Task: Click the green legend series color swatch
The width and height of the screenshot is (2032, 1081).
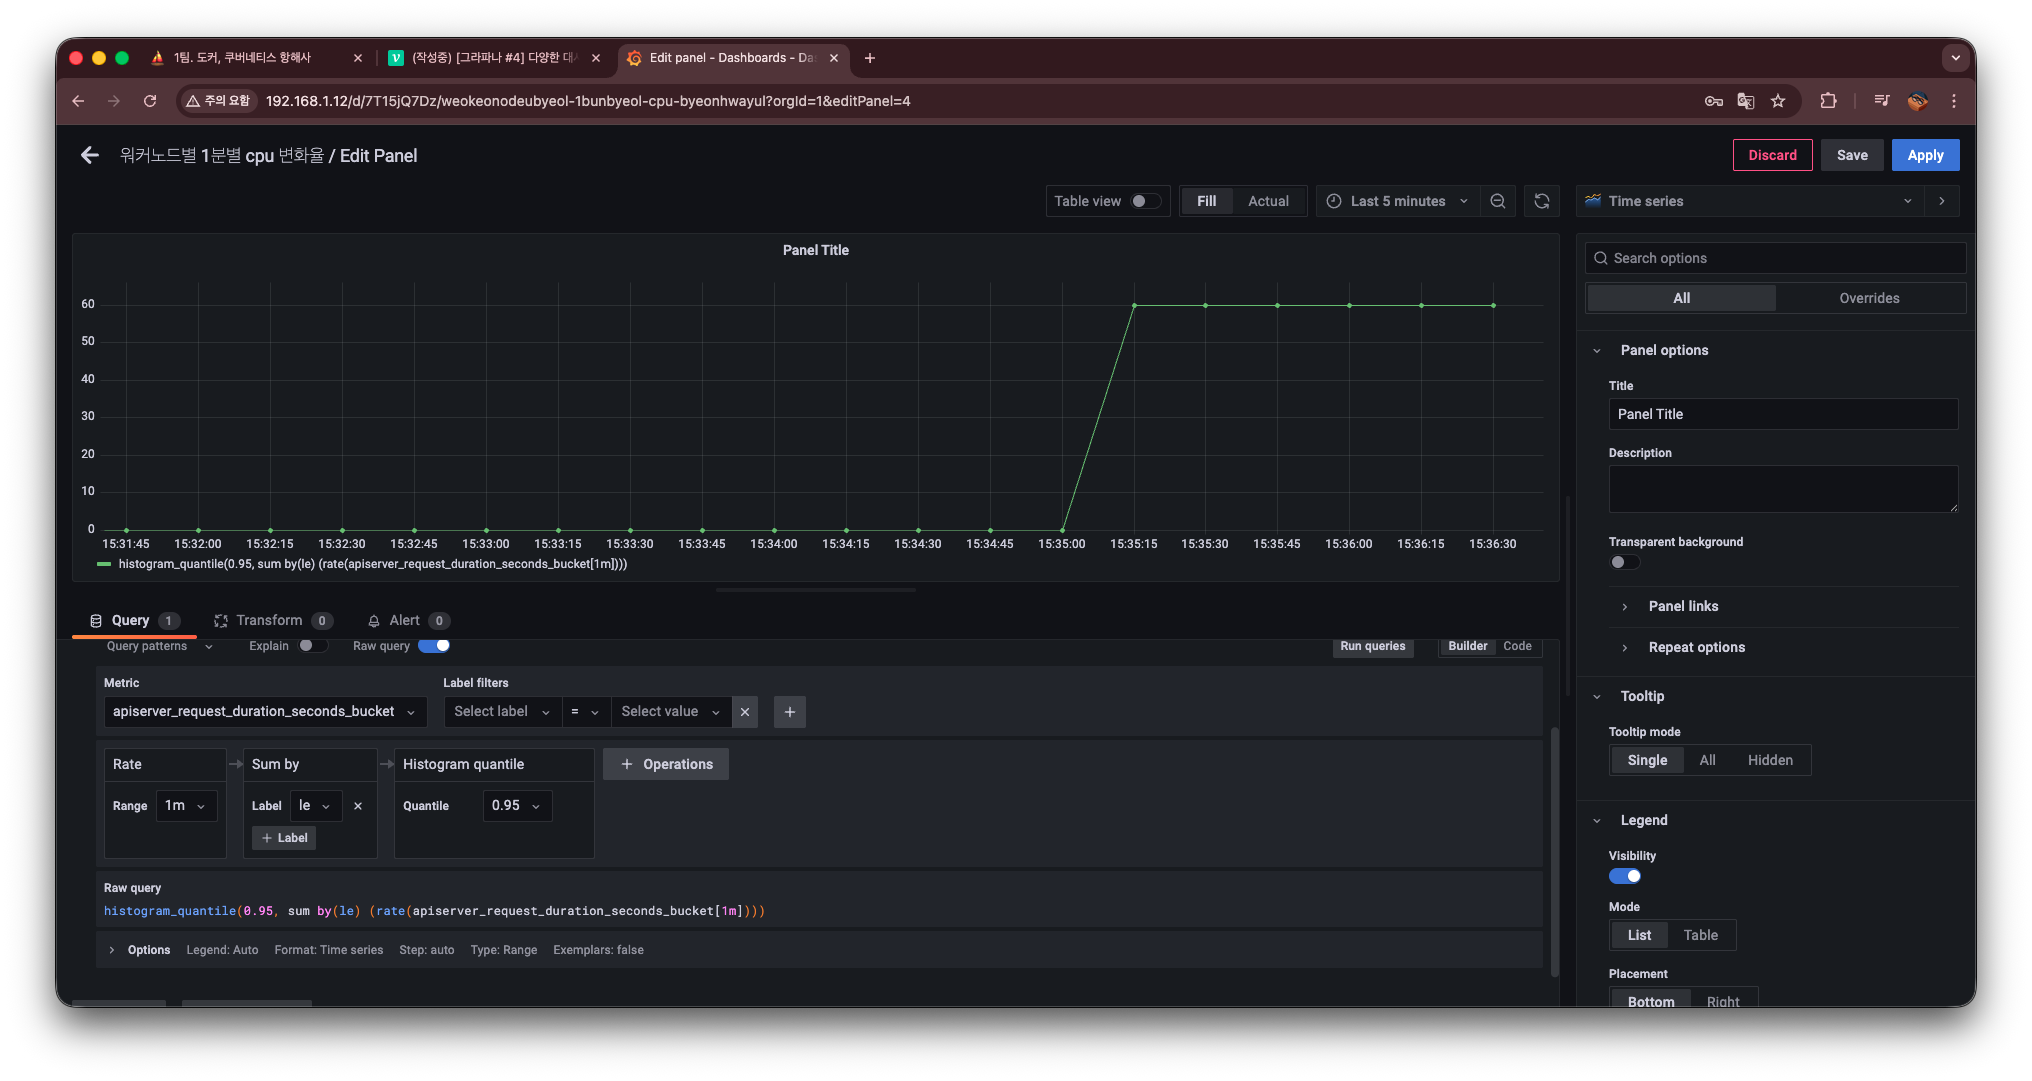Action: click(104, 564)
